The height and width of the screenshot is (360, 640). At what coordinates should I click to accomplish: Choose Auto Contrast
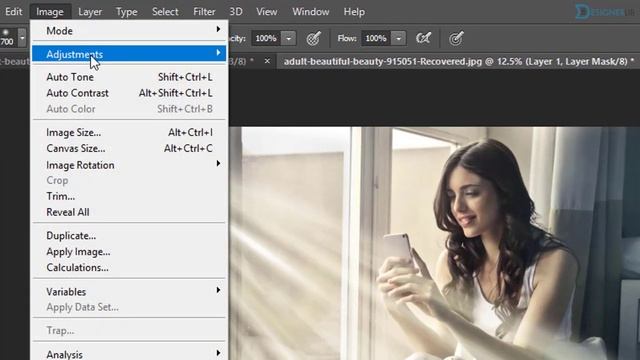click(x=129, y=93)
